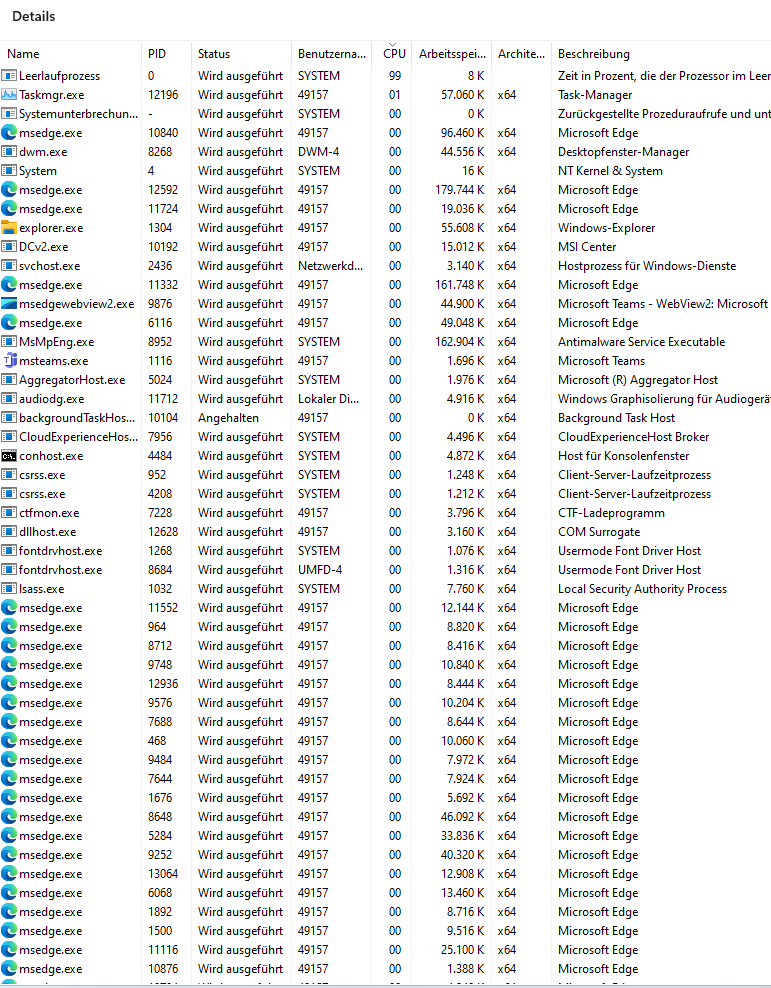Click the dllhost.exe process icon
Image resolution: width=771 pixels, height=988 pixels.
click(x=9, y=531)
